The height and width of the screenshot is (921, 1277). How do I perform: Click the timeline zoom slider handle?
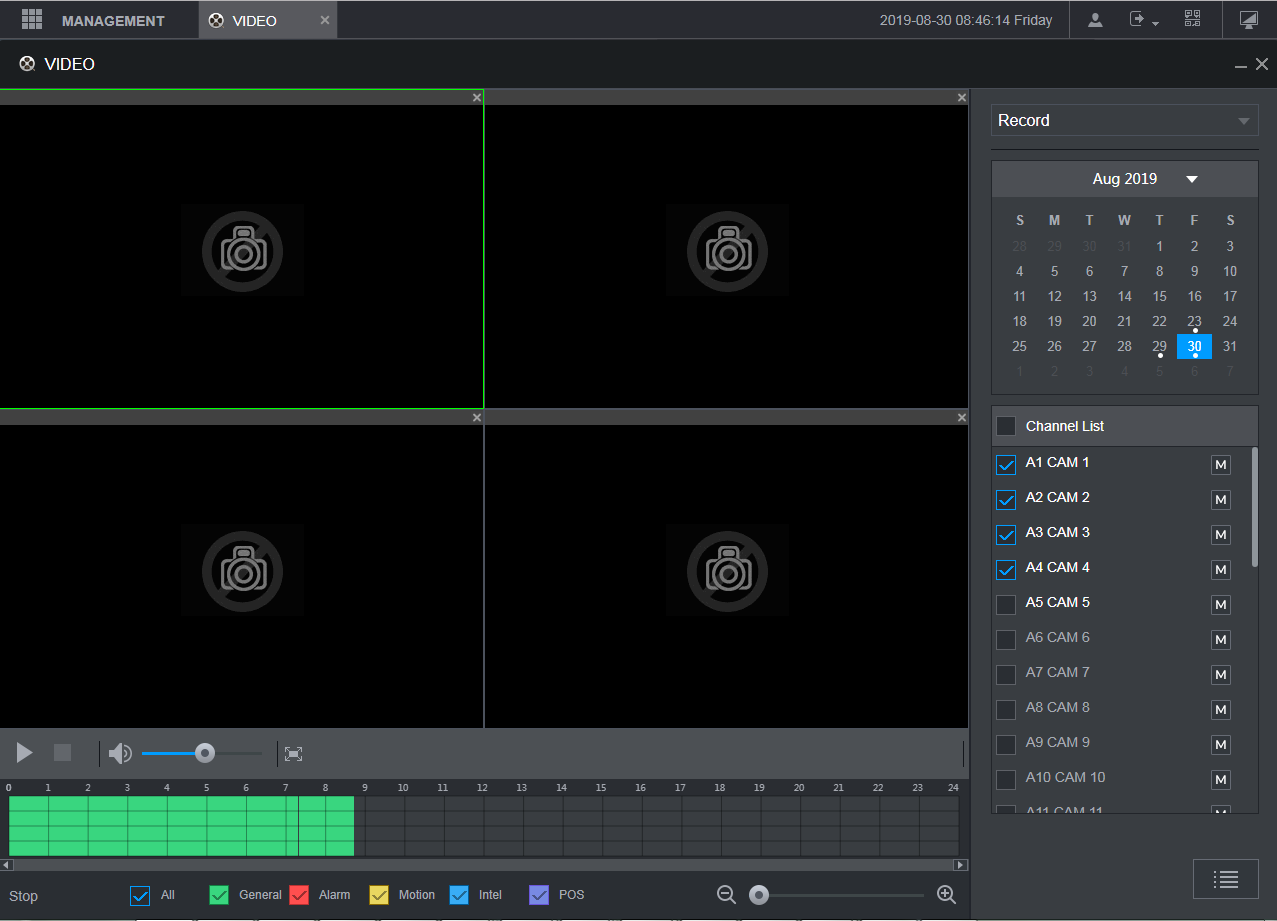click(759, 895)
